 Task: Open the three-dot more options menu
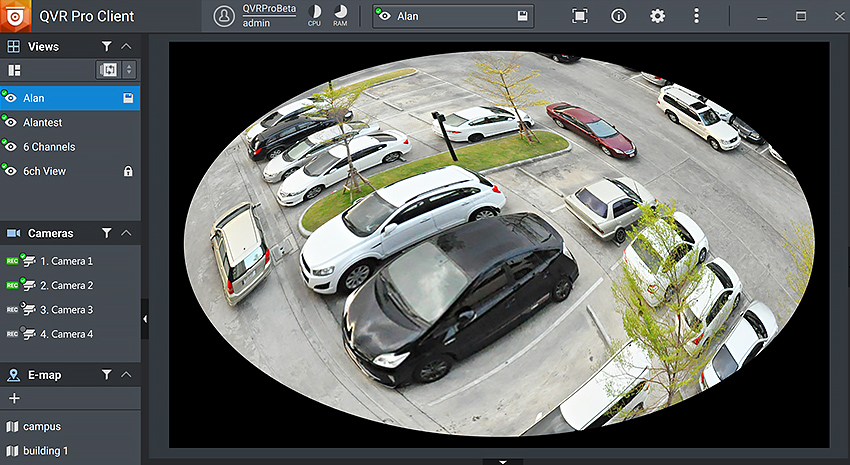coord(696,16)
